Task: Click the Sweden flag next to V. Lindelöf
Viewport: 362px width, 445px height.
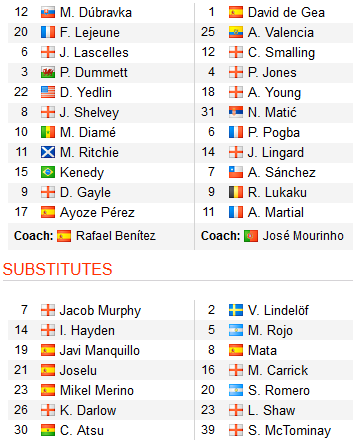Action: click(236, 310)
